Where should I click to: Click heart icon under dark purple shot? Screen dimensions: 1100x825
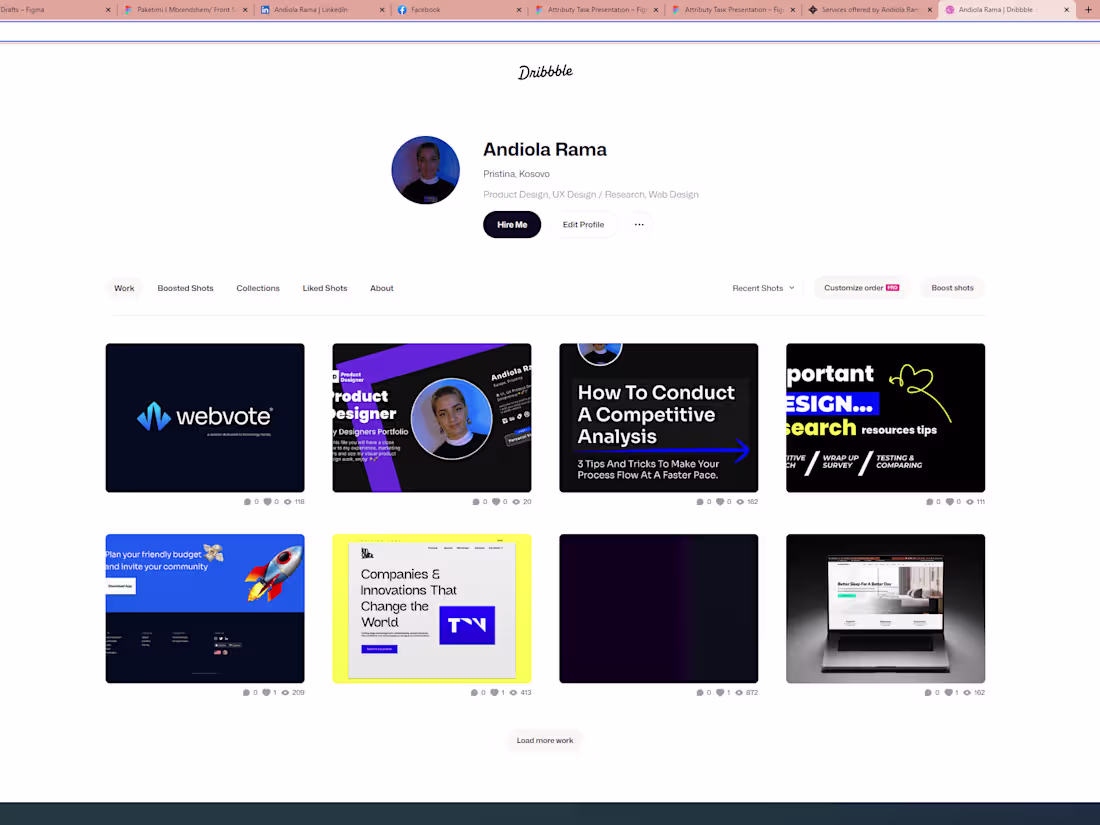pyautogui.click(x=720, y=692)
